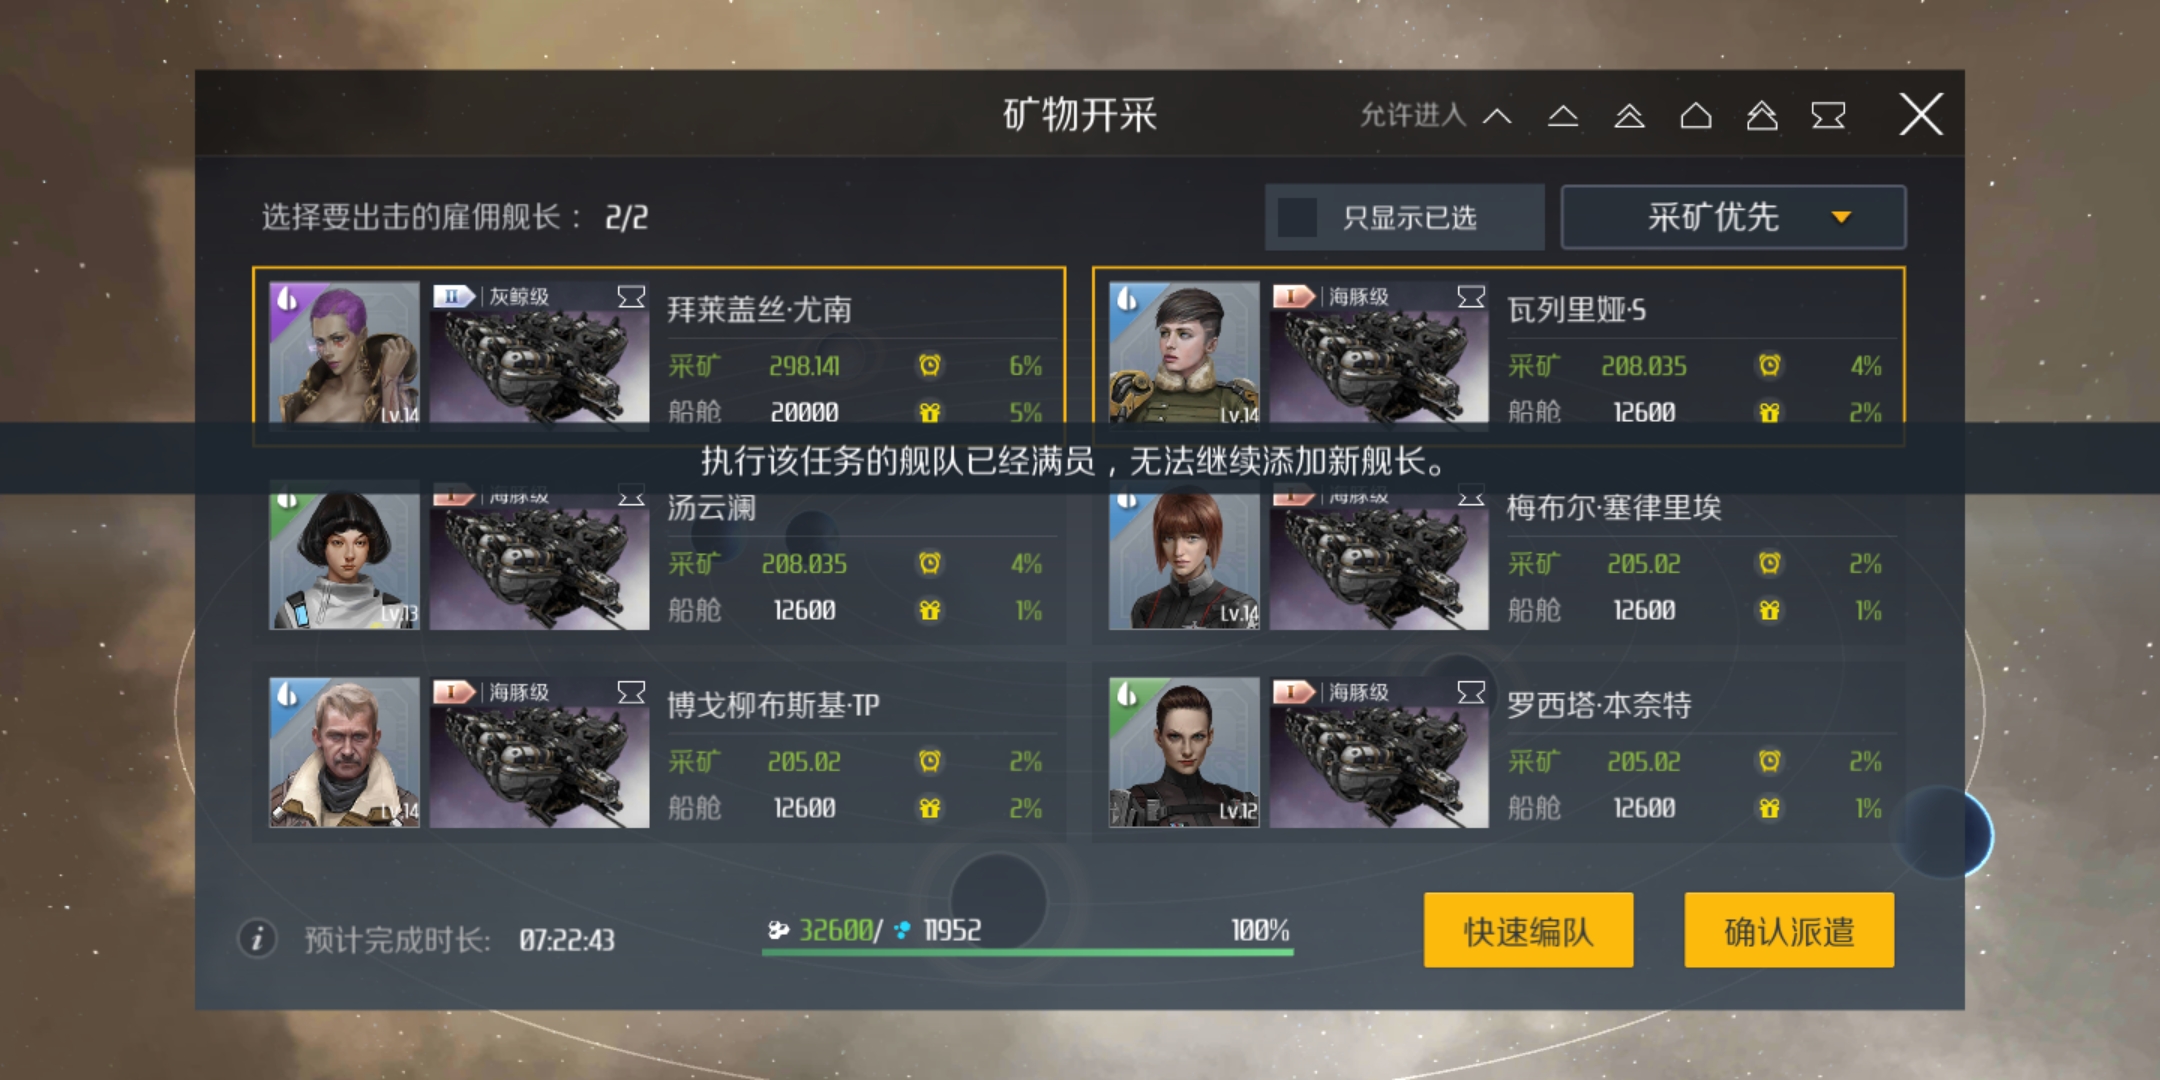The image size is (2160, 1080).
Task: Click the alarm clock icon in 博戈柳布斯基·TP row
Action: pos(930,761)
